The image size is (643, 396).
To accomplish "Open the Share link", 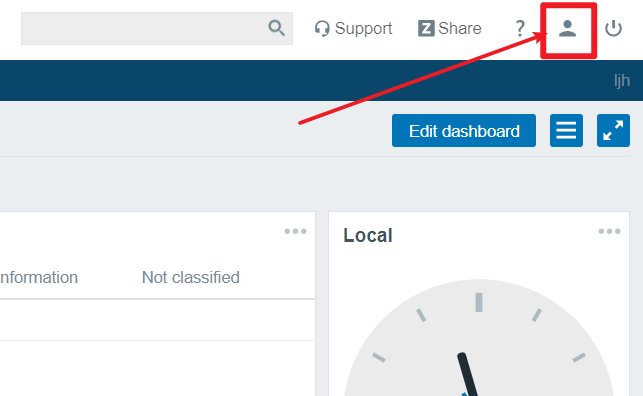I will click(449, 28).
